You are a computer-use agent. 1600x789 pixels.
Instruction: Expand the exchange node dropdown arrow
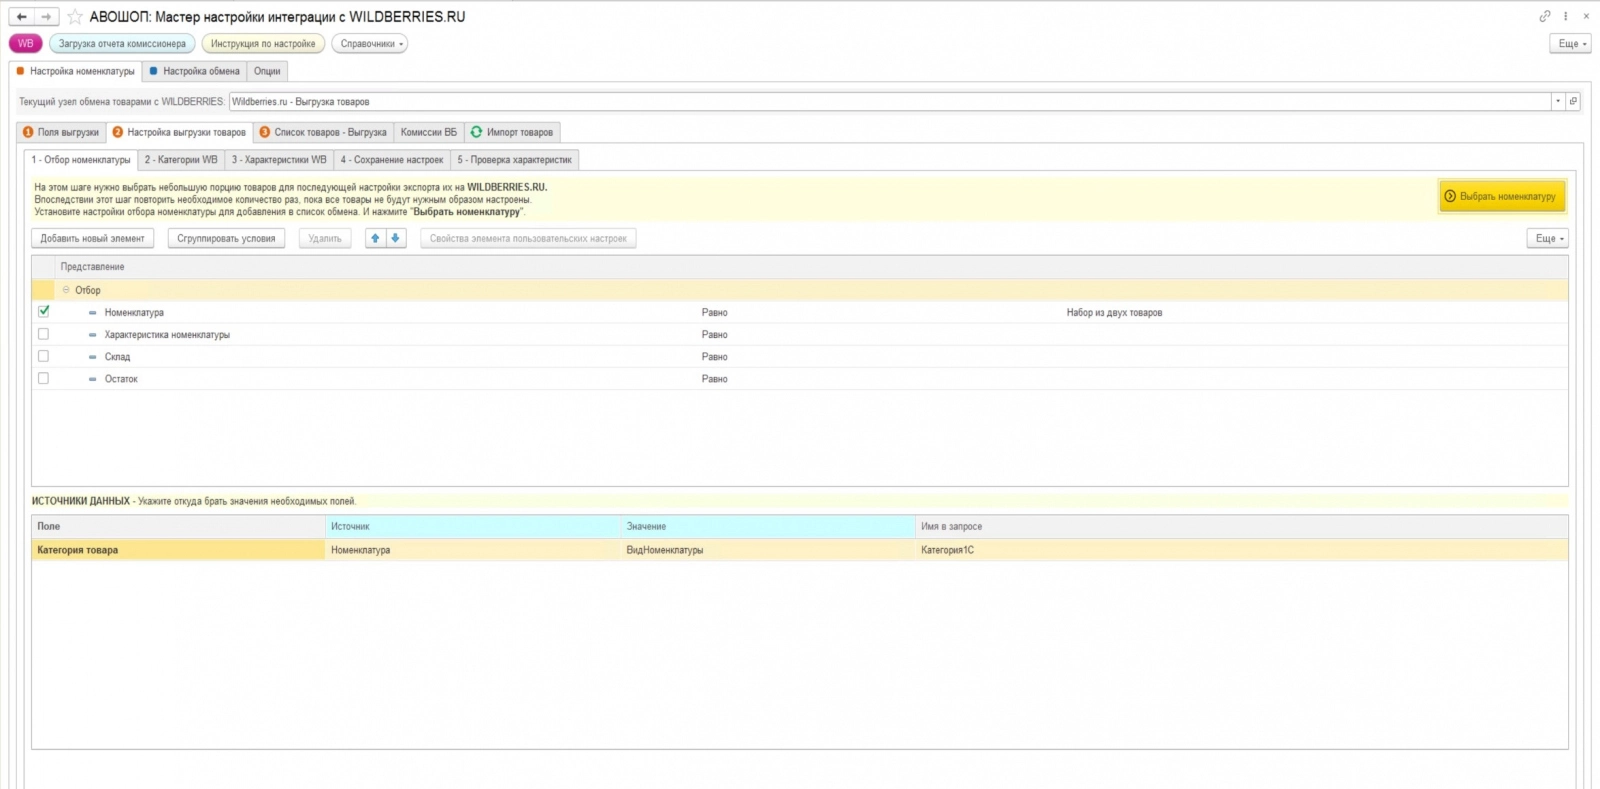pyautogui.click(x=1558, y=101)
